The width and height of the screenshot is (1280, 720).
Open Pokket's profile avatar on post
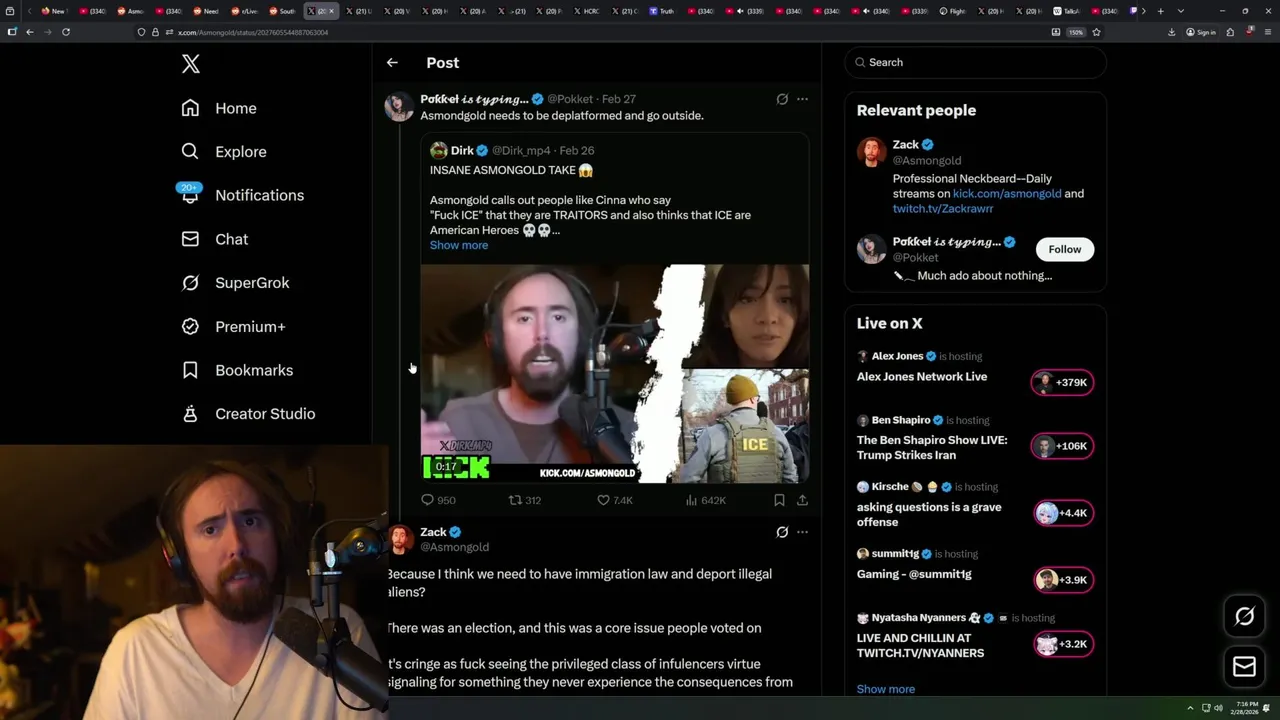coord(399,107)
